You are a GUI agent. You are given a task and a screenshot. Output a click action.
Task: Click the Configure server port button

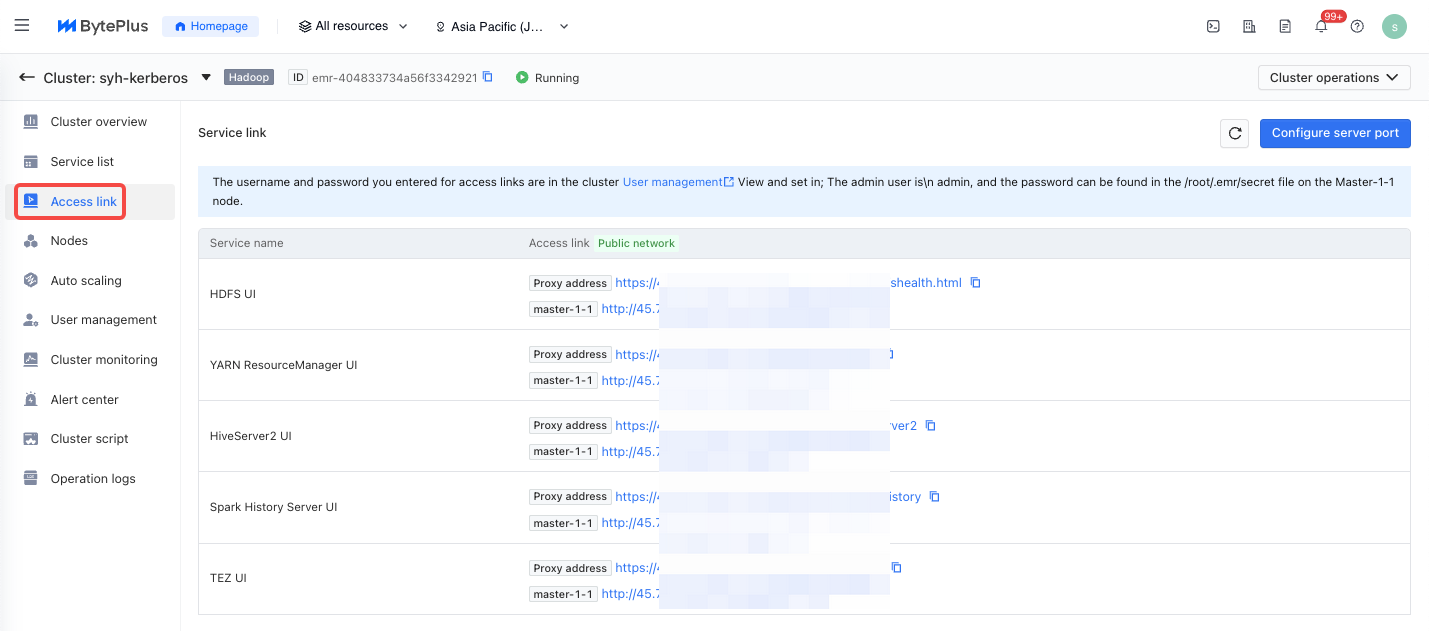(x=1334, y=133)
